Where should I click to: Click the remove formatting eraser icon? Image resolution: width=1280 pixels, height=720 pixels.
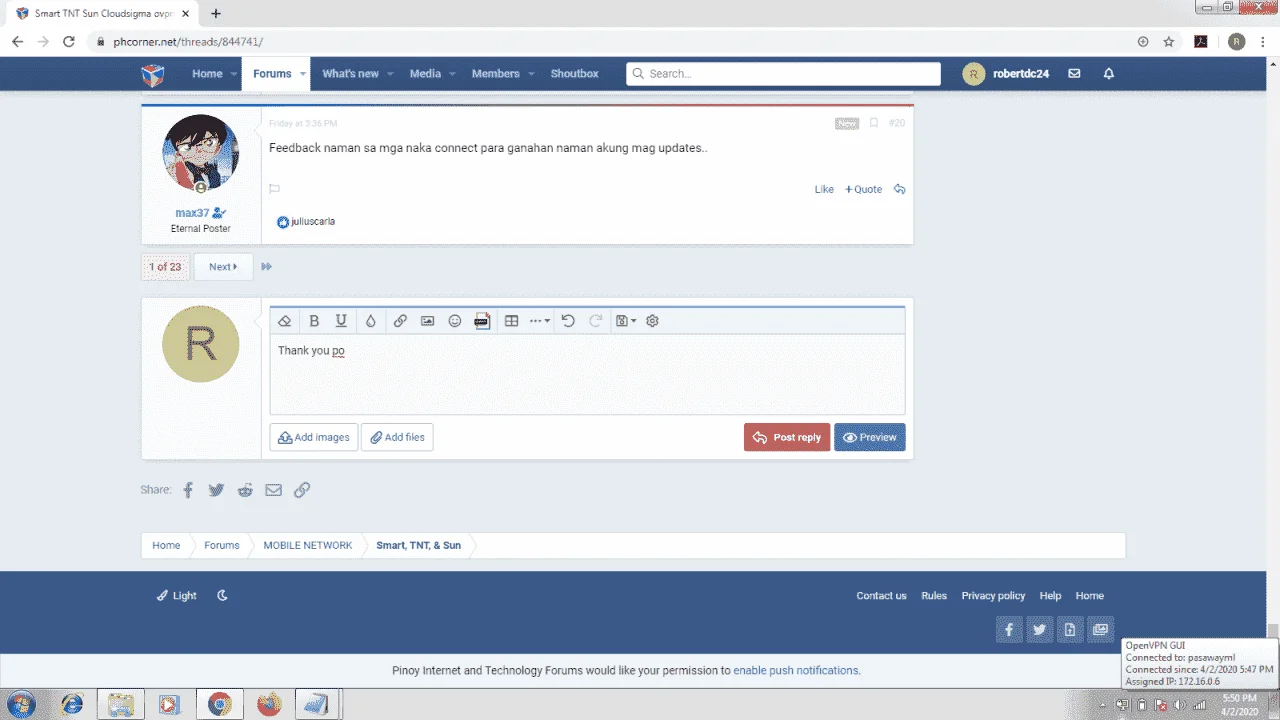(x=284, y=321)
